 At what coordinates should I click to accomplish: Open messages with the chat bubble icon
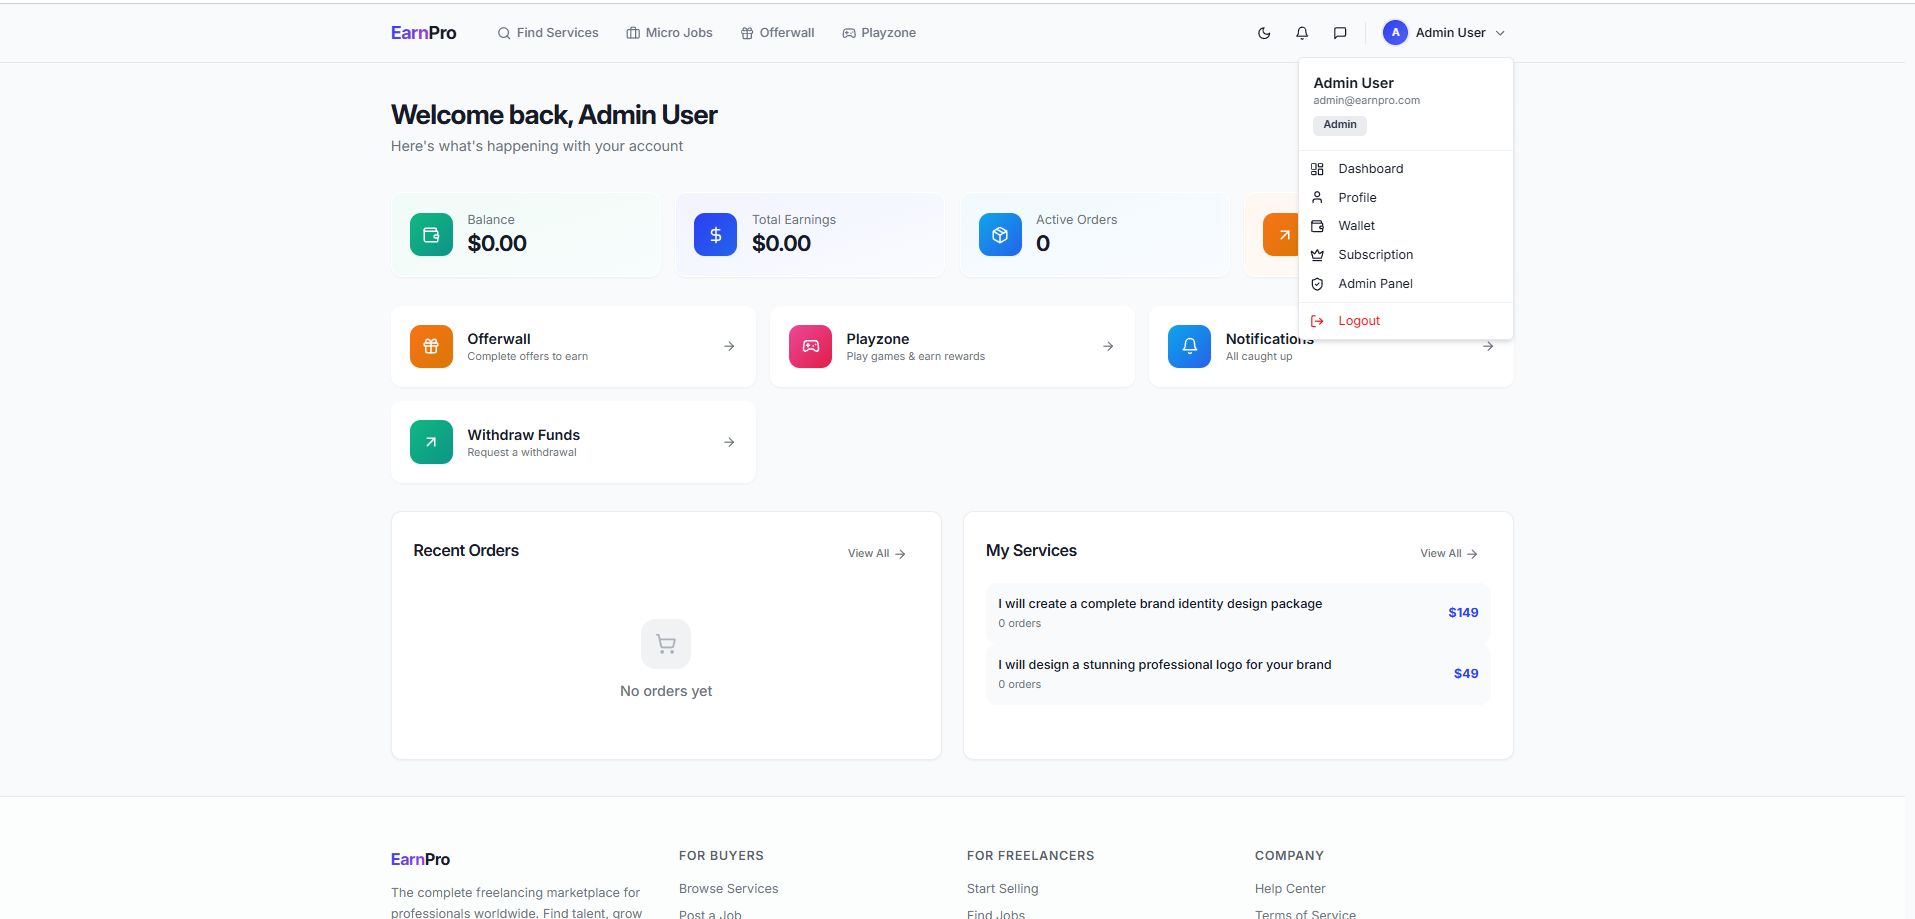[x=1340, y=33]
